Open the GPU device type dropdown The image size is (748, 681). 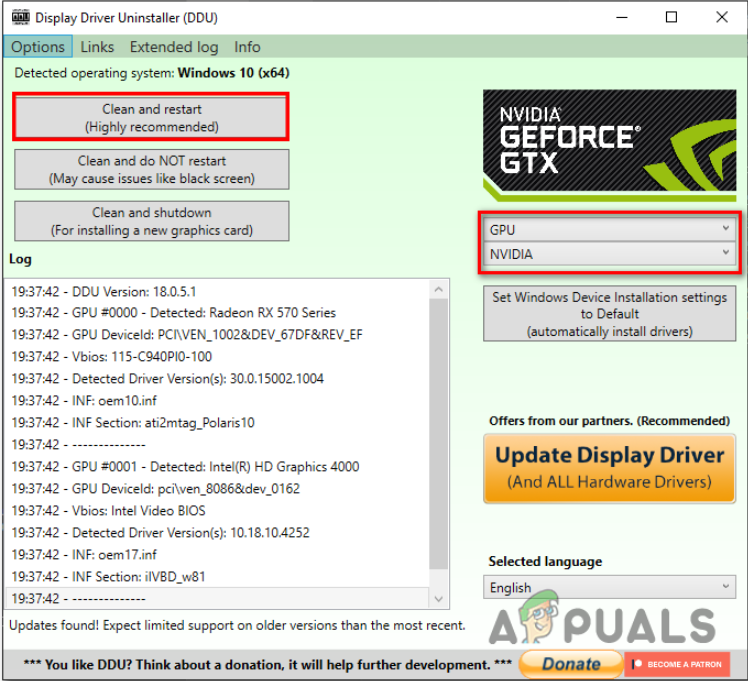pyautogui.click(x=609, y=229)
